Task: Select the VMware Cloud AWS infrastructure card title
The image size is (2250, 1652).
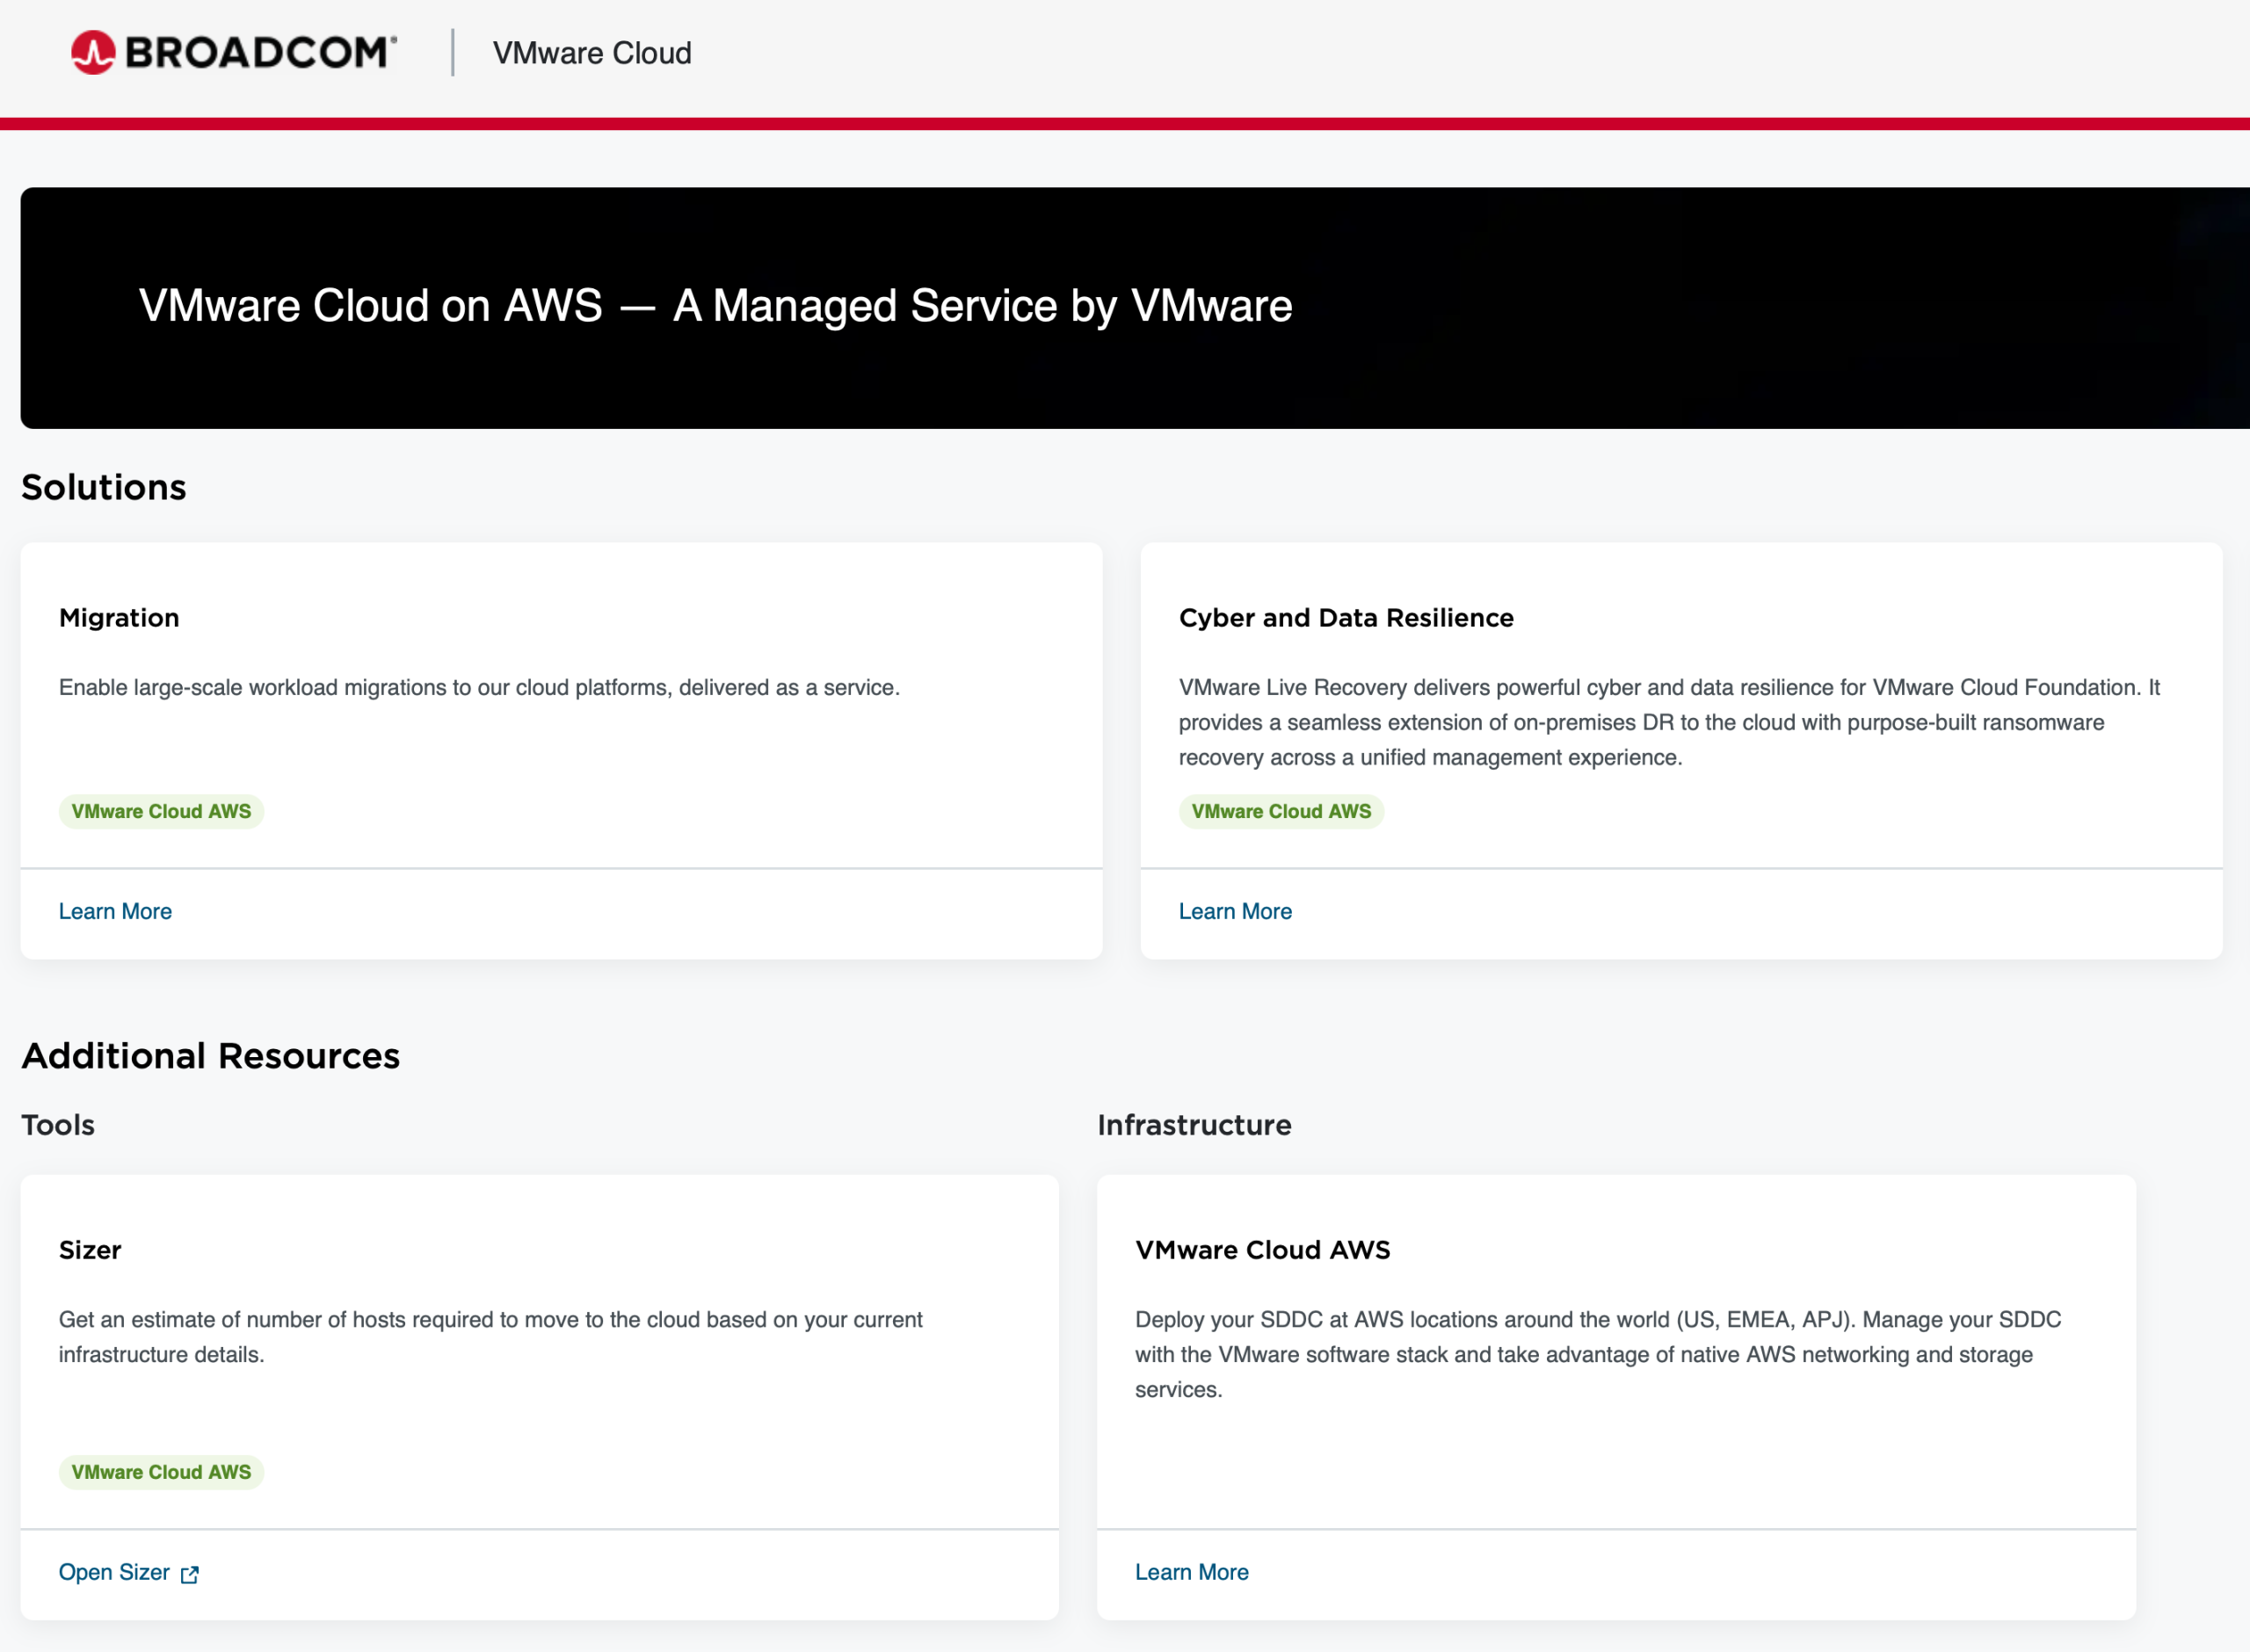Action: [1262, 1250]
